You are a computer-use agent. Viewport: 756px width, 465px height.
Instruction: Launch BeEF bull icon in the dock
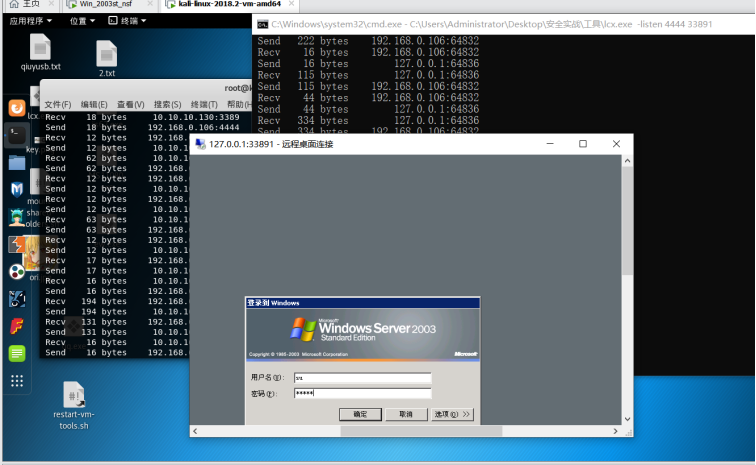tap(17, 299)
